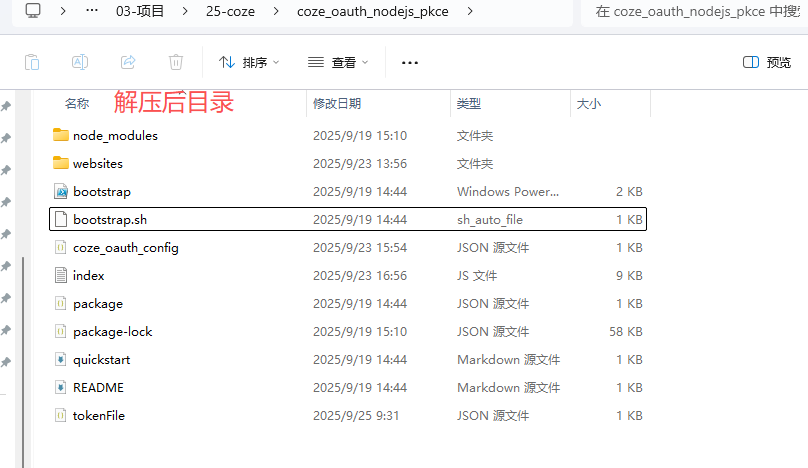Click the This PC monitor icon in address bar

pos(33,10)
